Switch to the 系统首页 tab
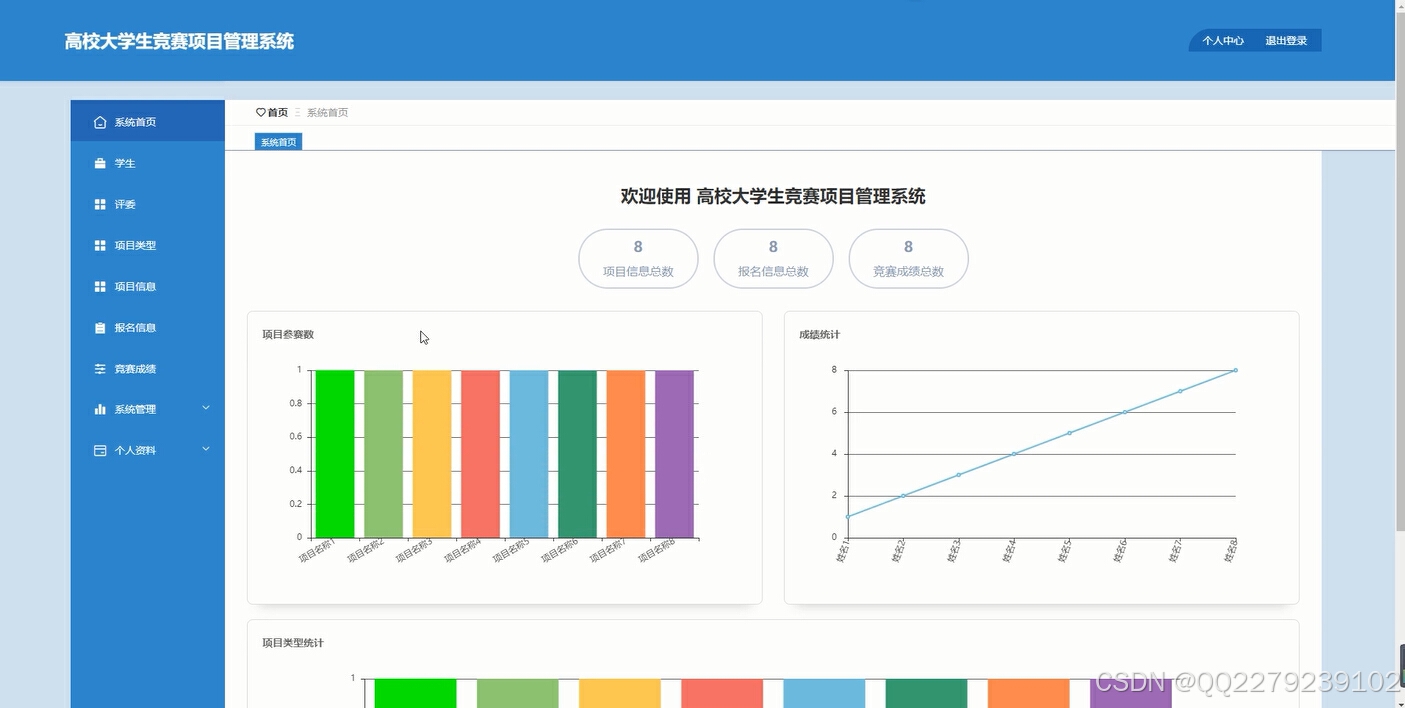 [277, 141]
